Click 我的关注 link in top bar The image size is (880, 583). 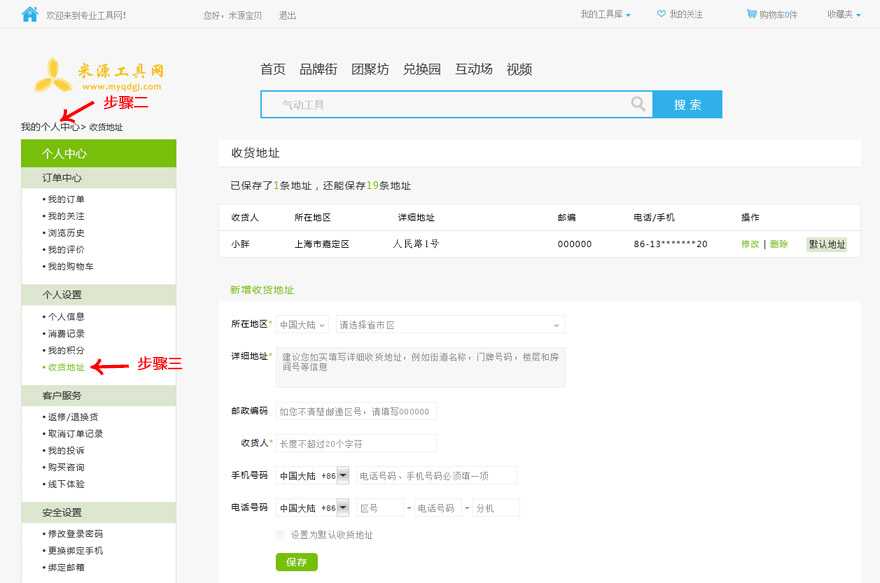point(686,15)
